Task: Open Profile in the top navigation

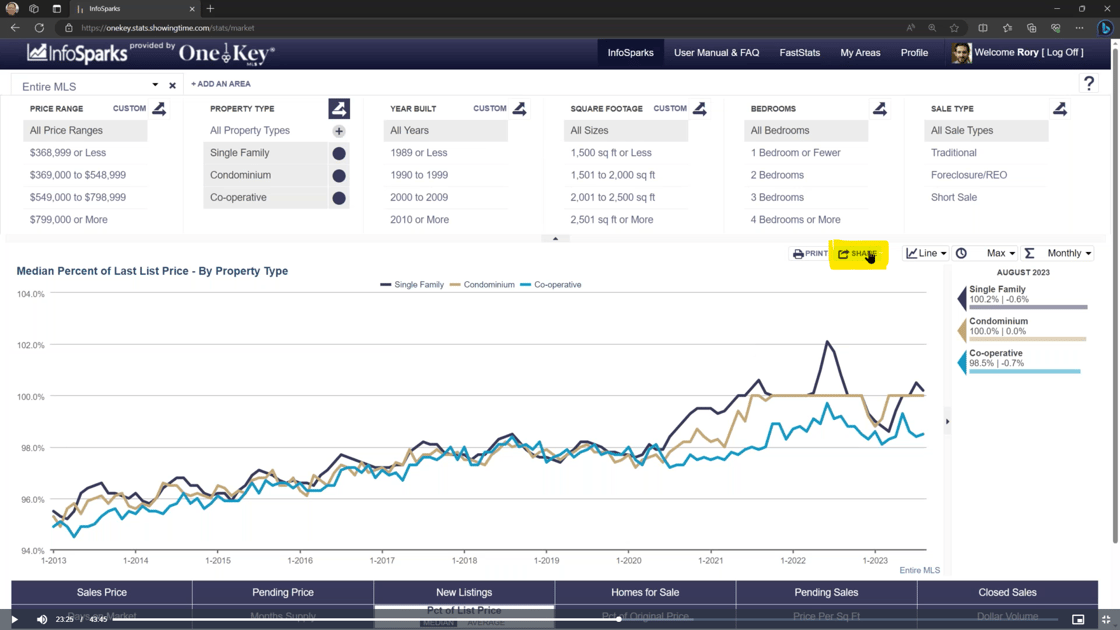Action: 914,53
